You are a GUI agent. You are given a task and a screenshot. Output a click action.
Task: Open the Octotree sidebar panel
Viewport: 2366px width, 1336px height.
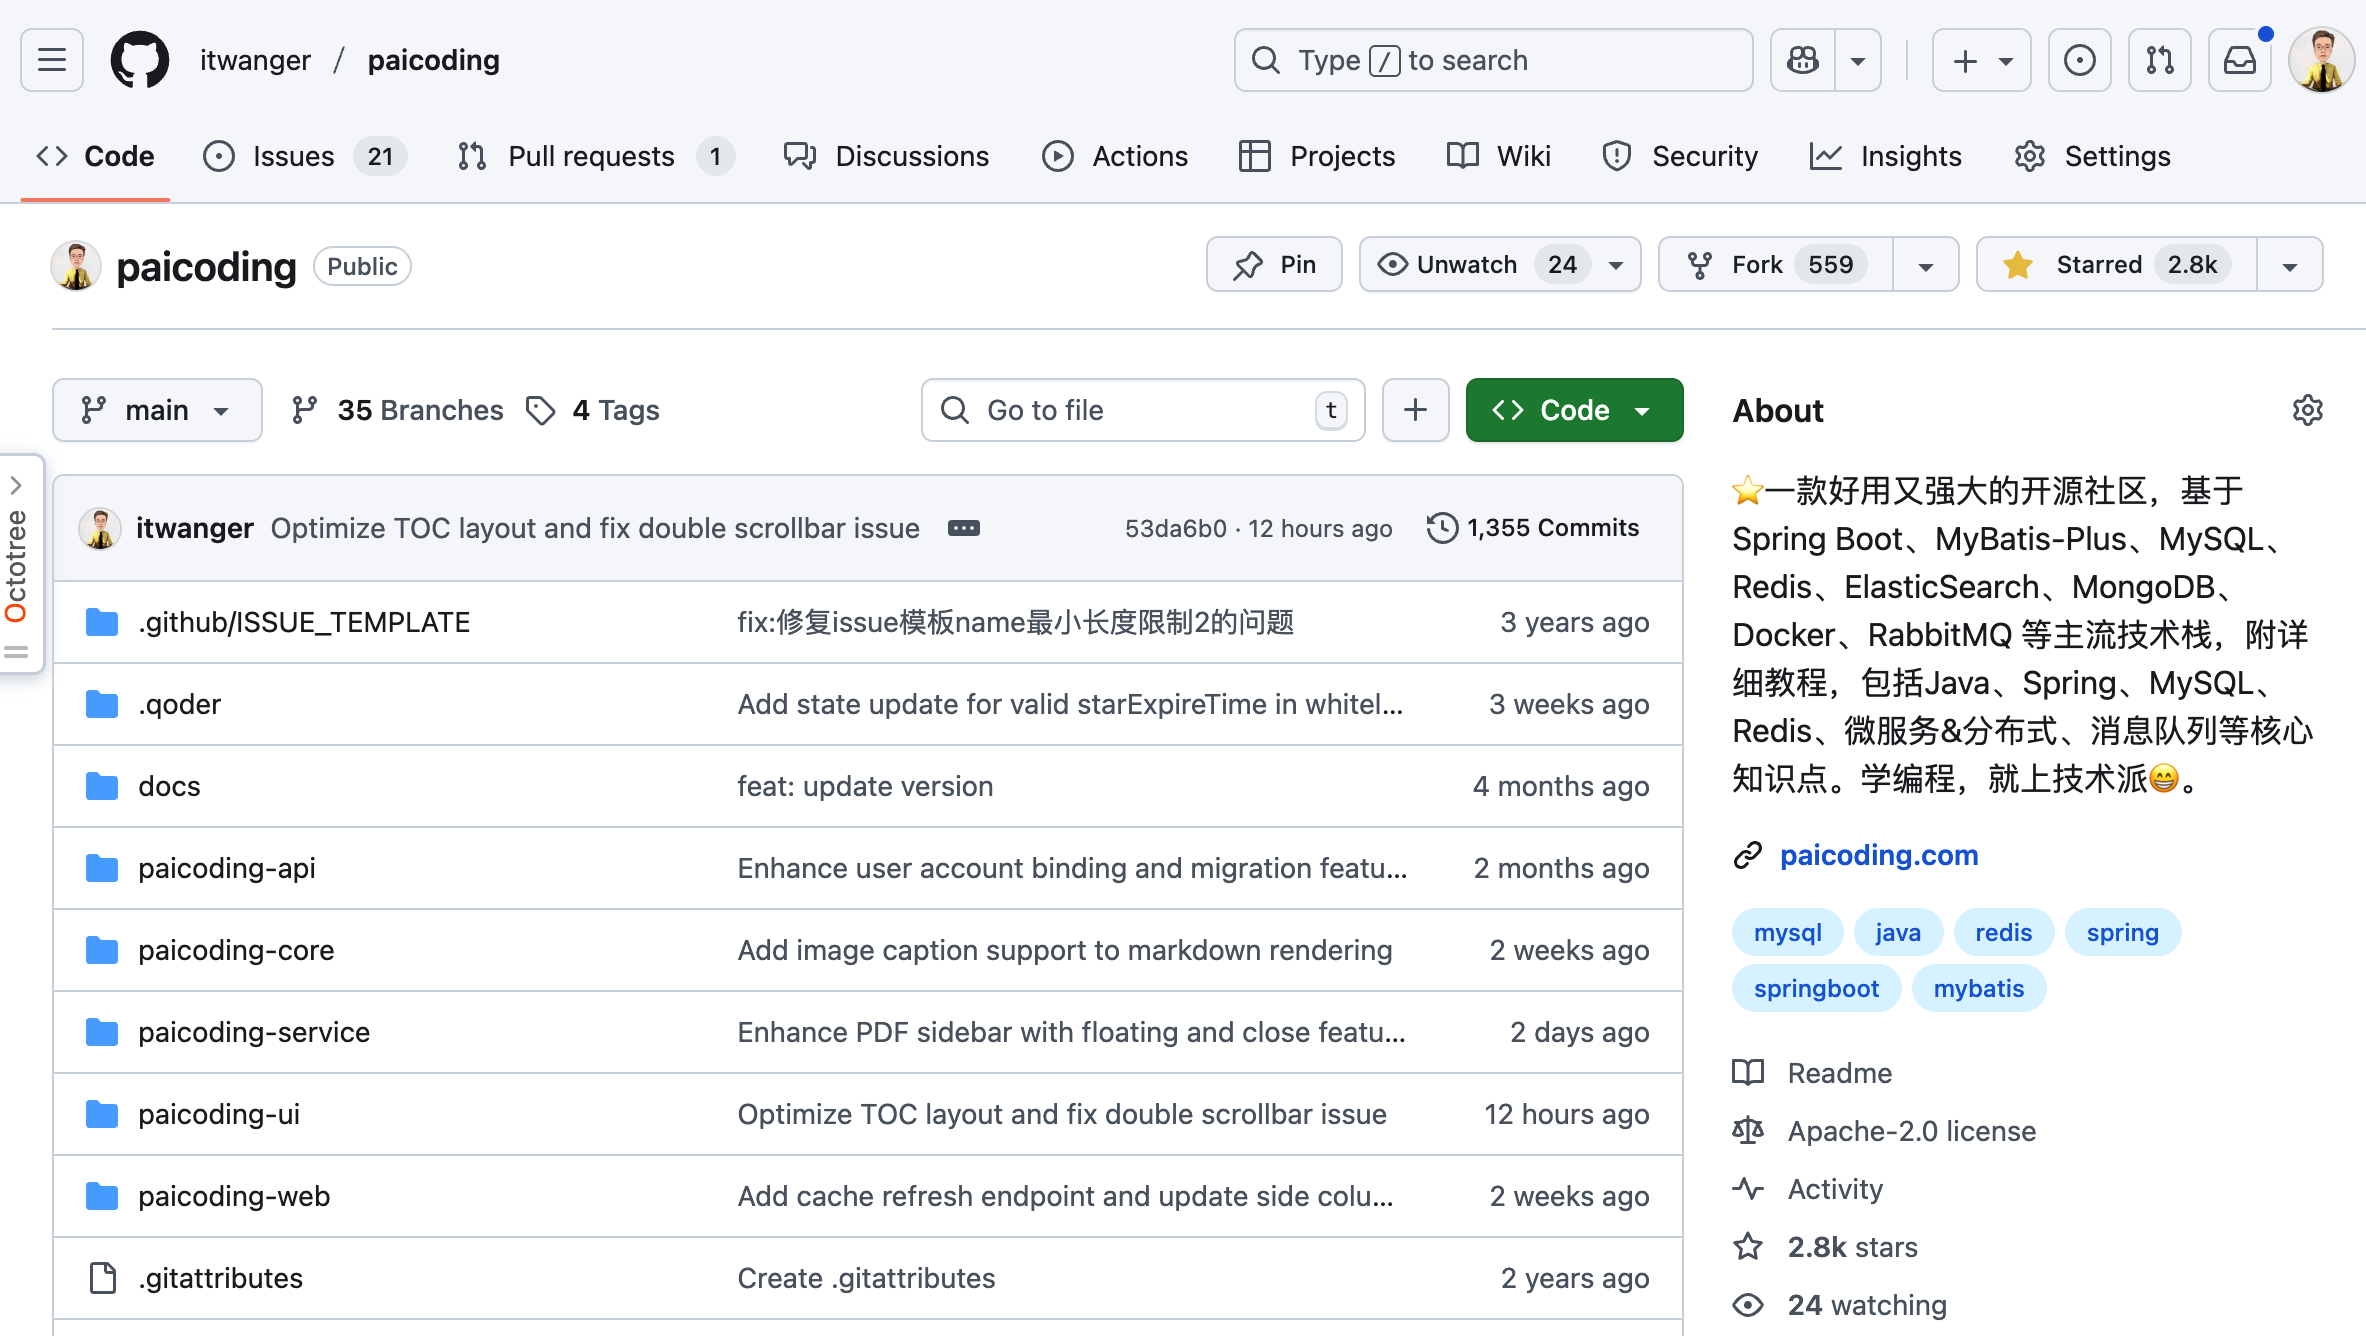click(18, 565)
